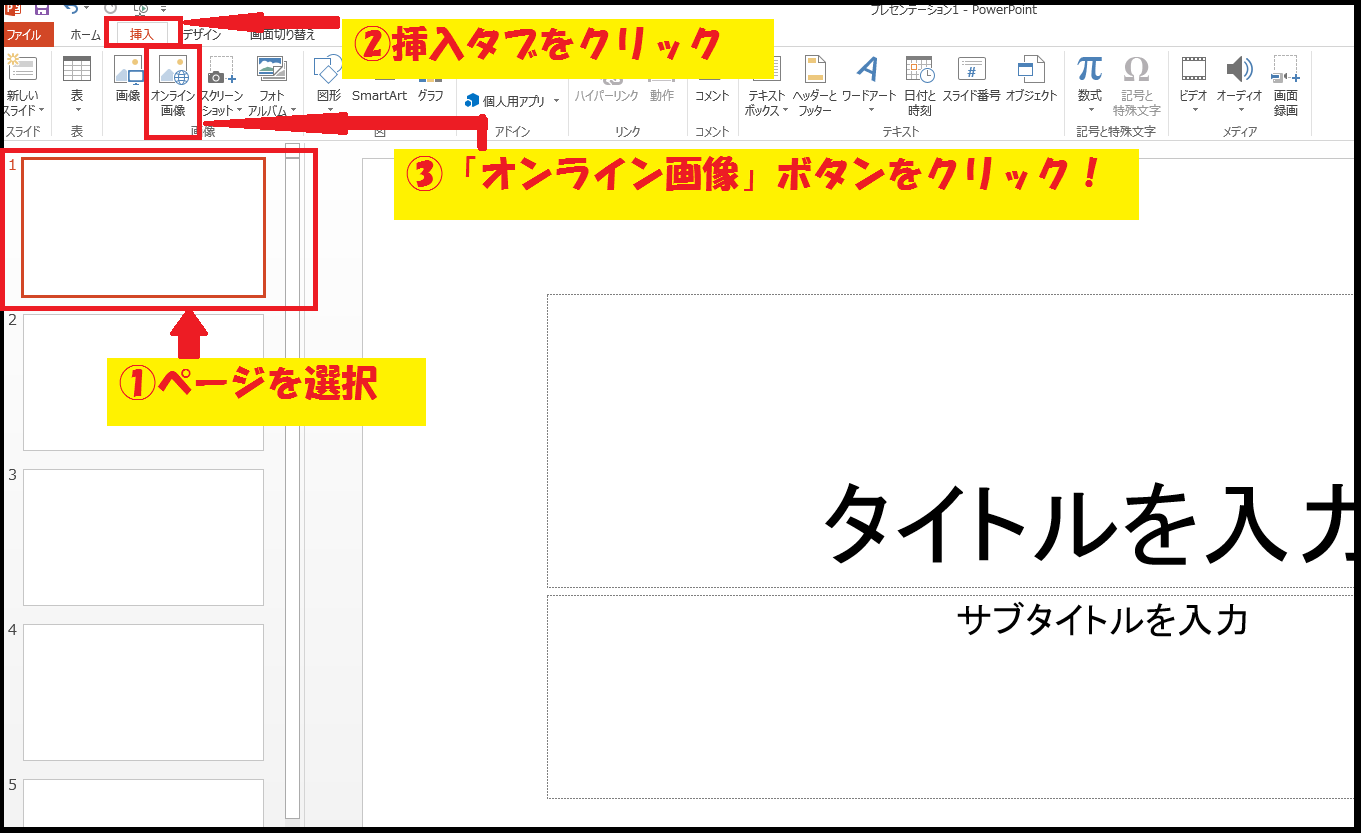Image resolution: width=1361 pixels, height=833 pixels.
Task: Click the 数式 (Equation) pi icon
Action: click(x=1089, y=69)
